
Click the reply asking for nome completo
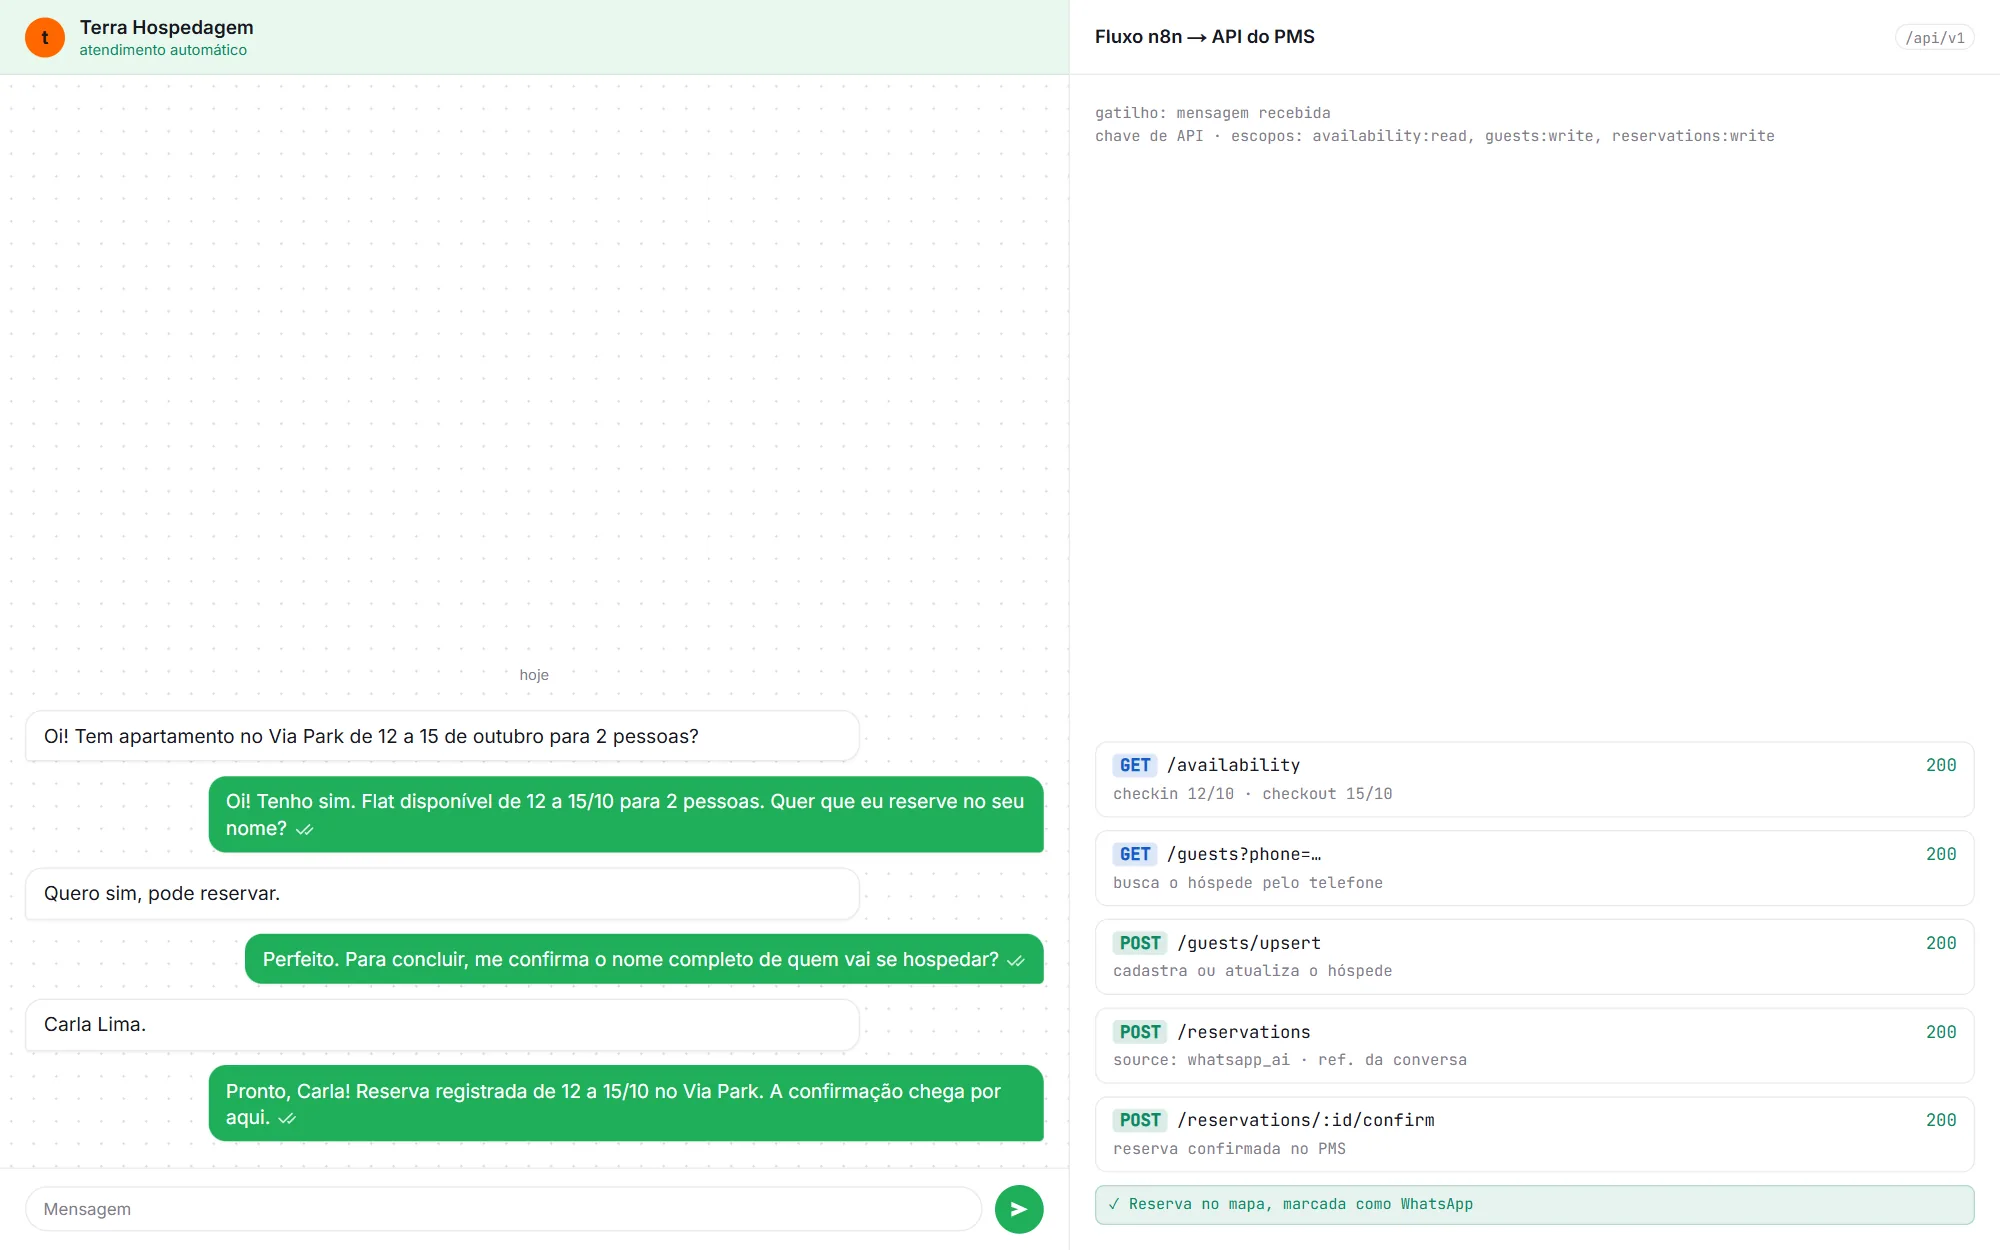pos(644,959)
